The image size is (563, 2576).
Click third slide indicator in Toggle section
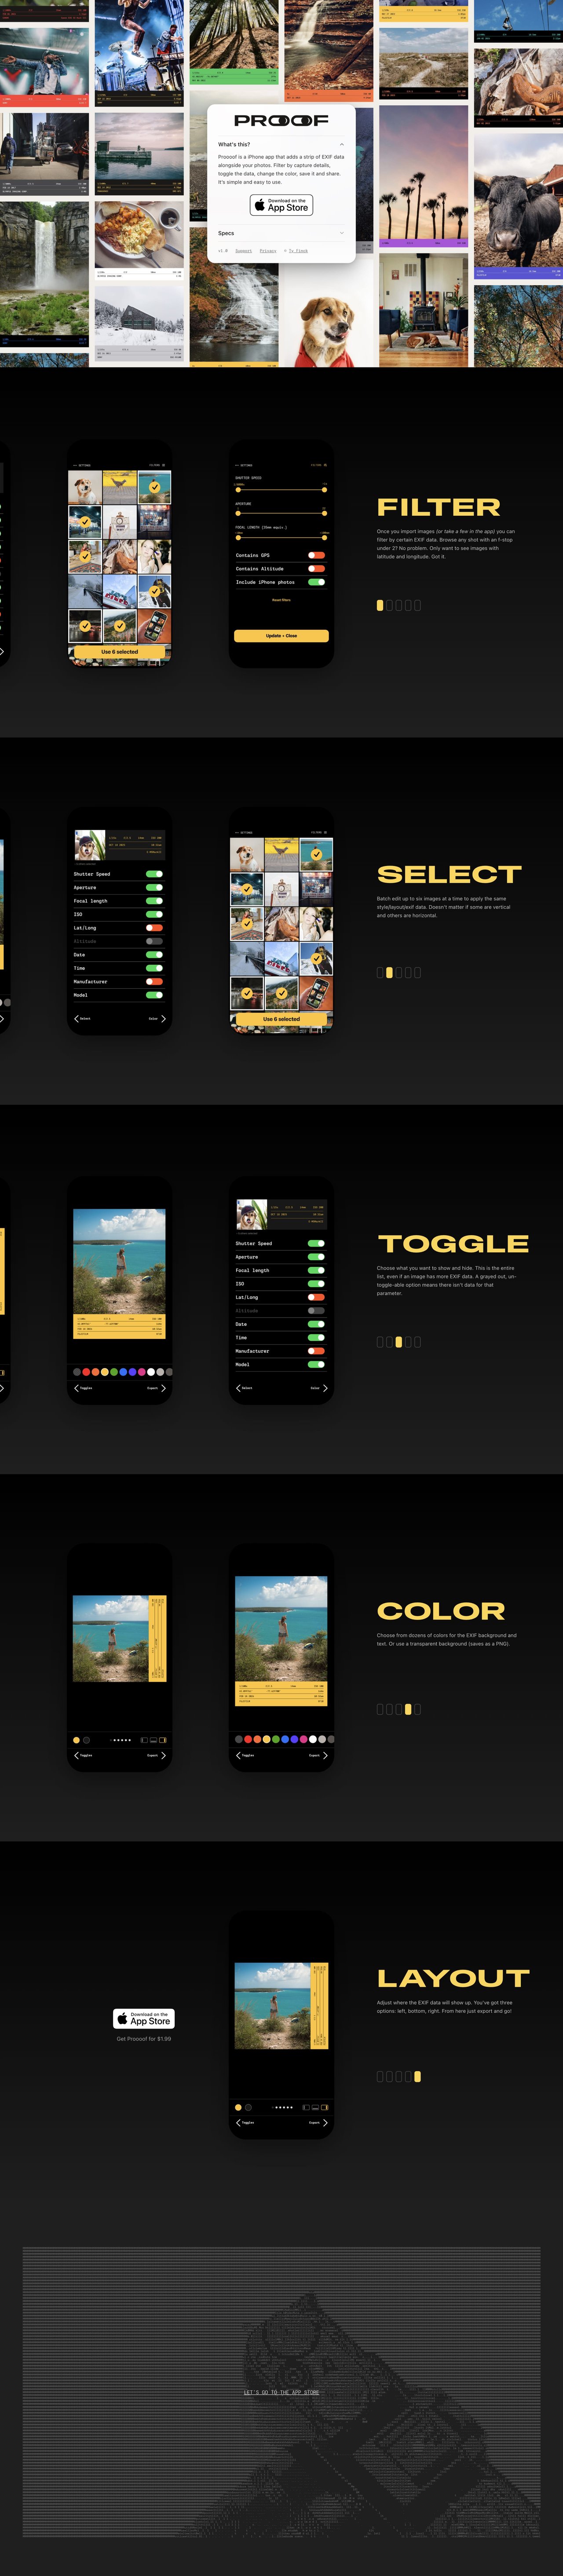pyautogui.click(x=398, y=1342)
